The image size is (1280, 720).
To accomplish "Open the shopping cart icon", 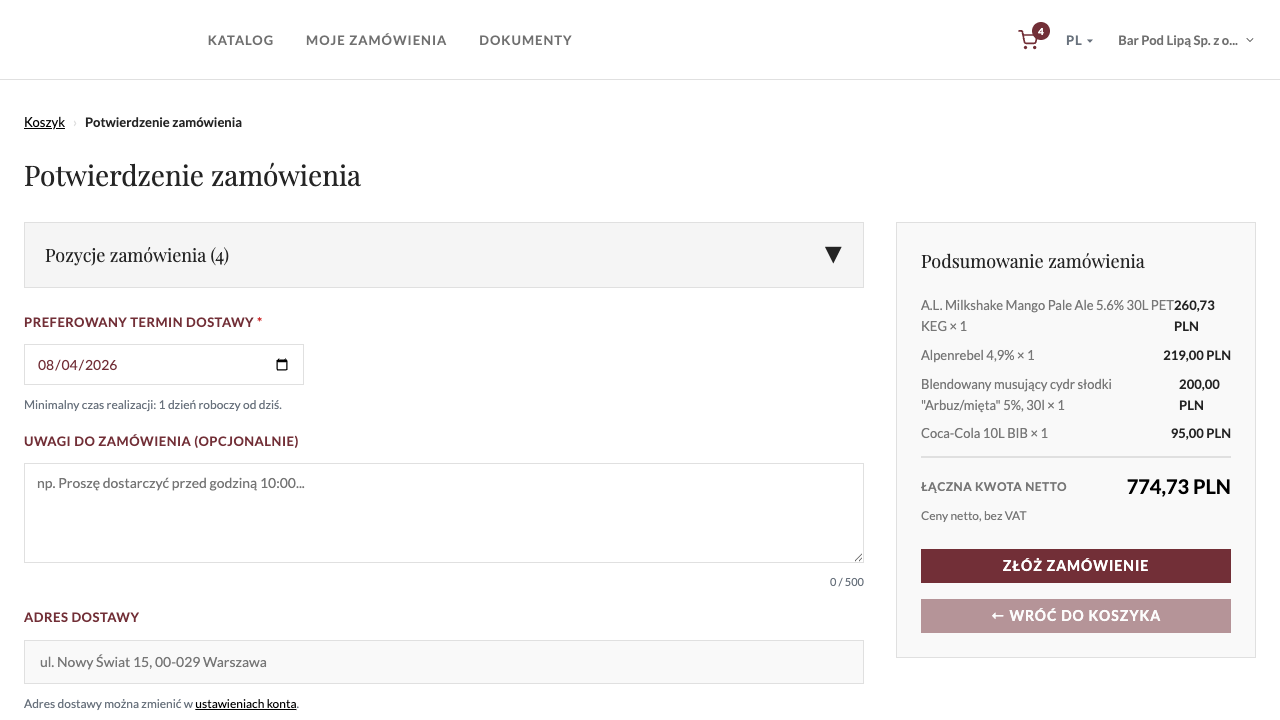I will (x=1029, y=40).
